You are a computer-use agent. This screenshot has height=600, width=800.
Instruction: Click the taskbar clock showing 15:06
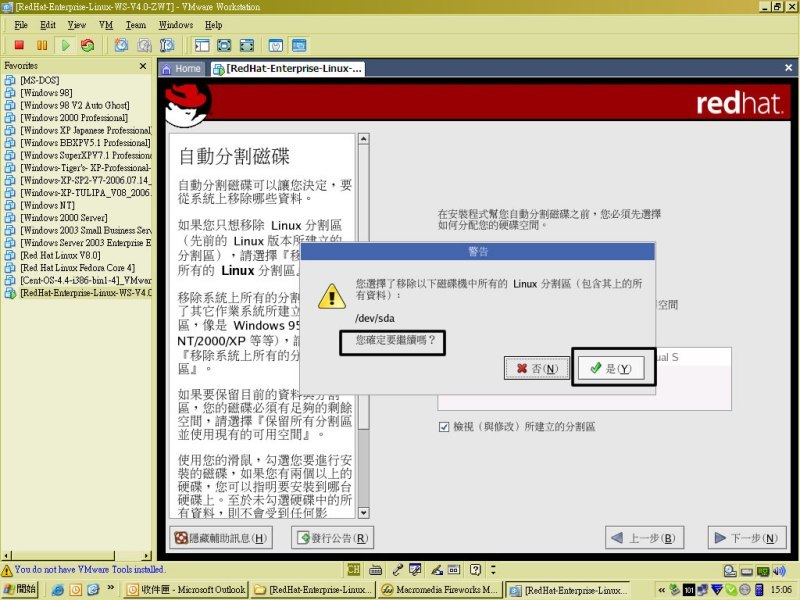click(x=781, y=590)
